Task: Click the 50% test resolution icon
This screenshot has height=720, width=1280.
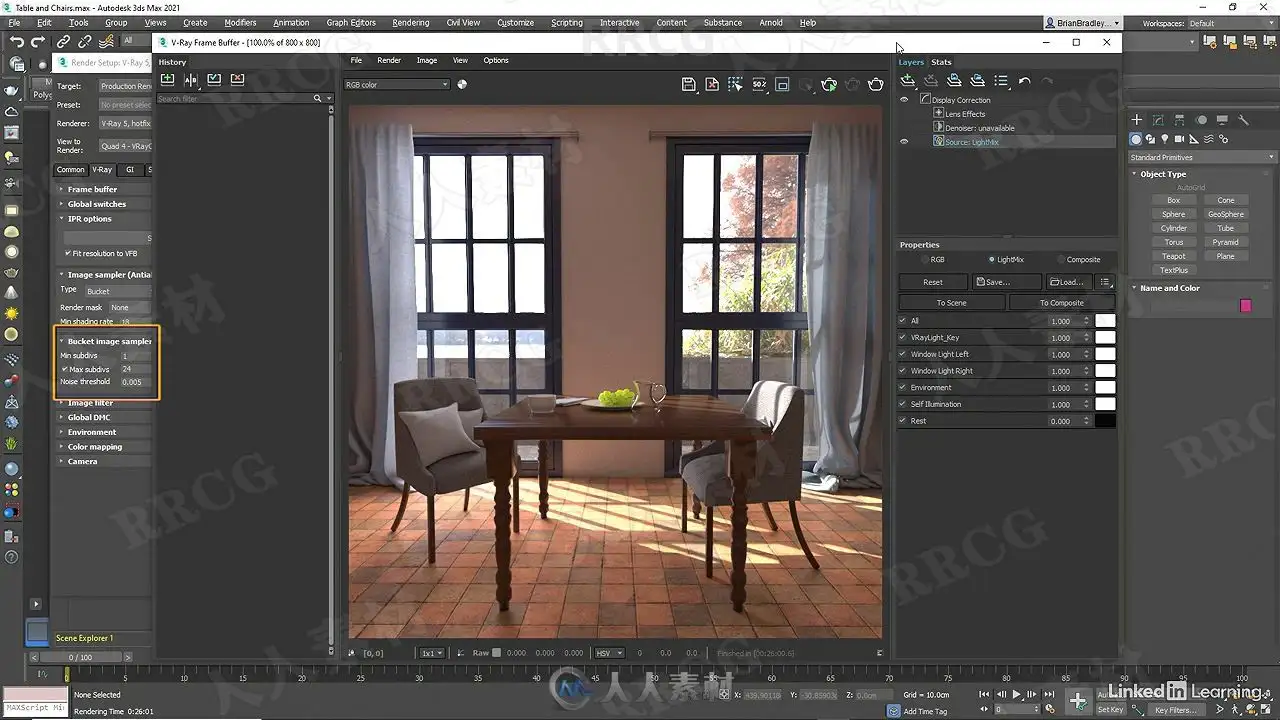Action: point(759,85)
